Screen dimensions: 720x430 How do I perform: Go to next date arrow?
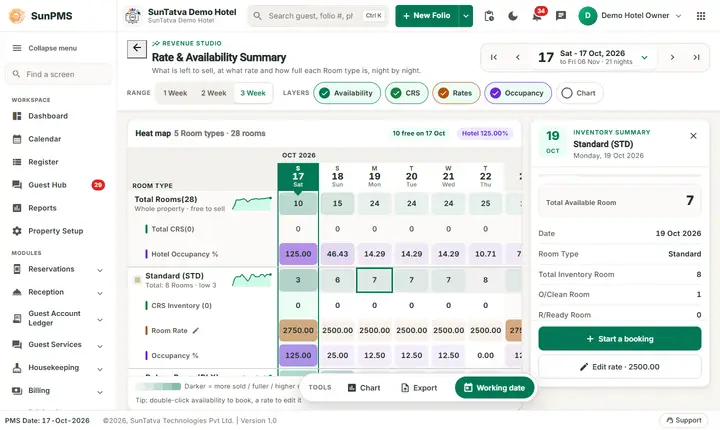click(672, 57)
